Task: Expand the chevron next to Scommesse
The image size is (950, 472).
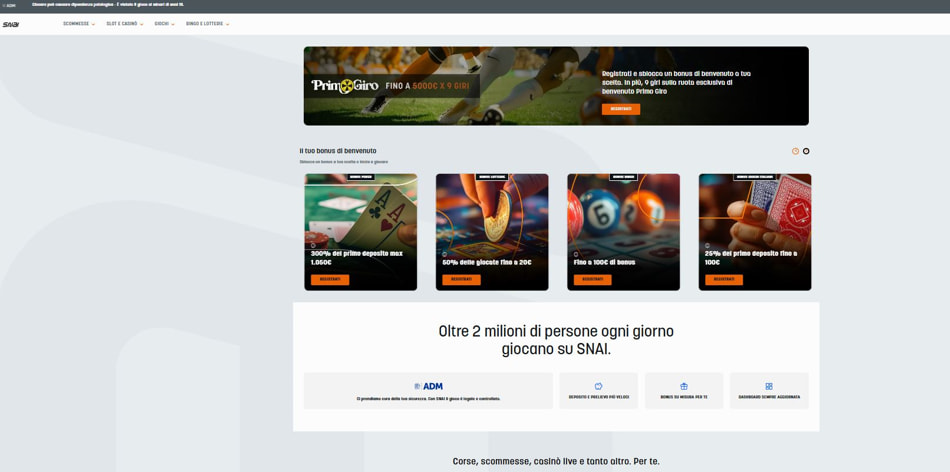Action: point(93,24)
